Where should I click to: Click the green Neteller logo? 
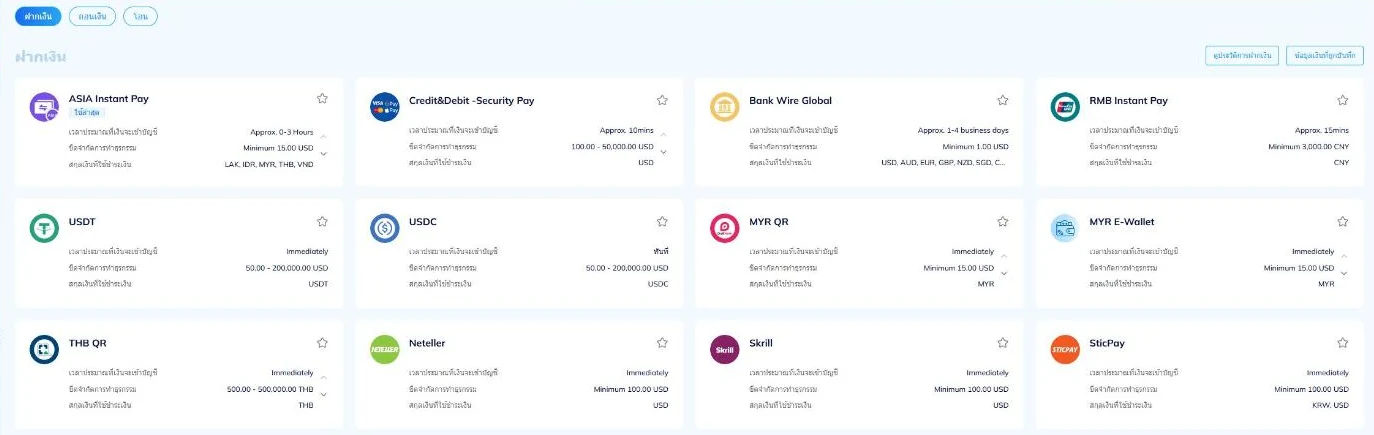384,349
